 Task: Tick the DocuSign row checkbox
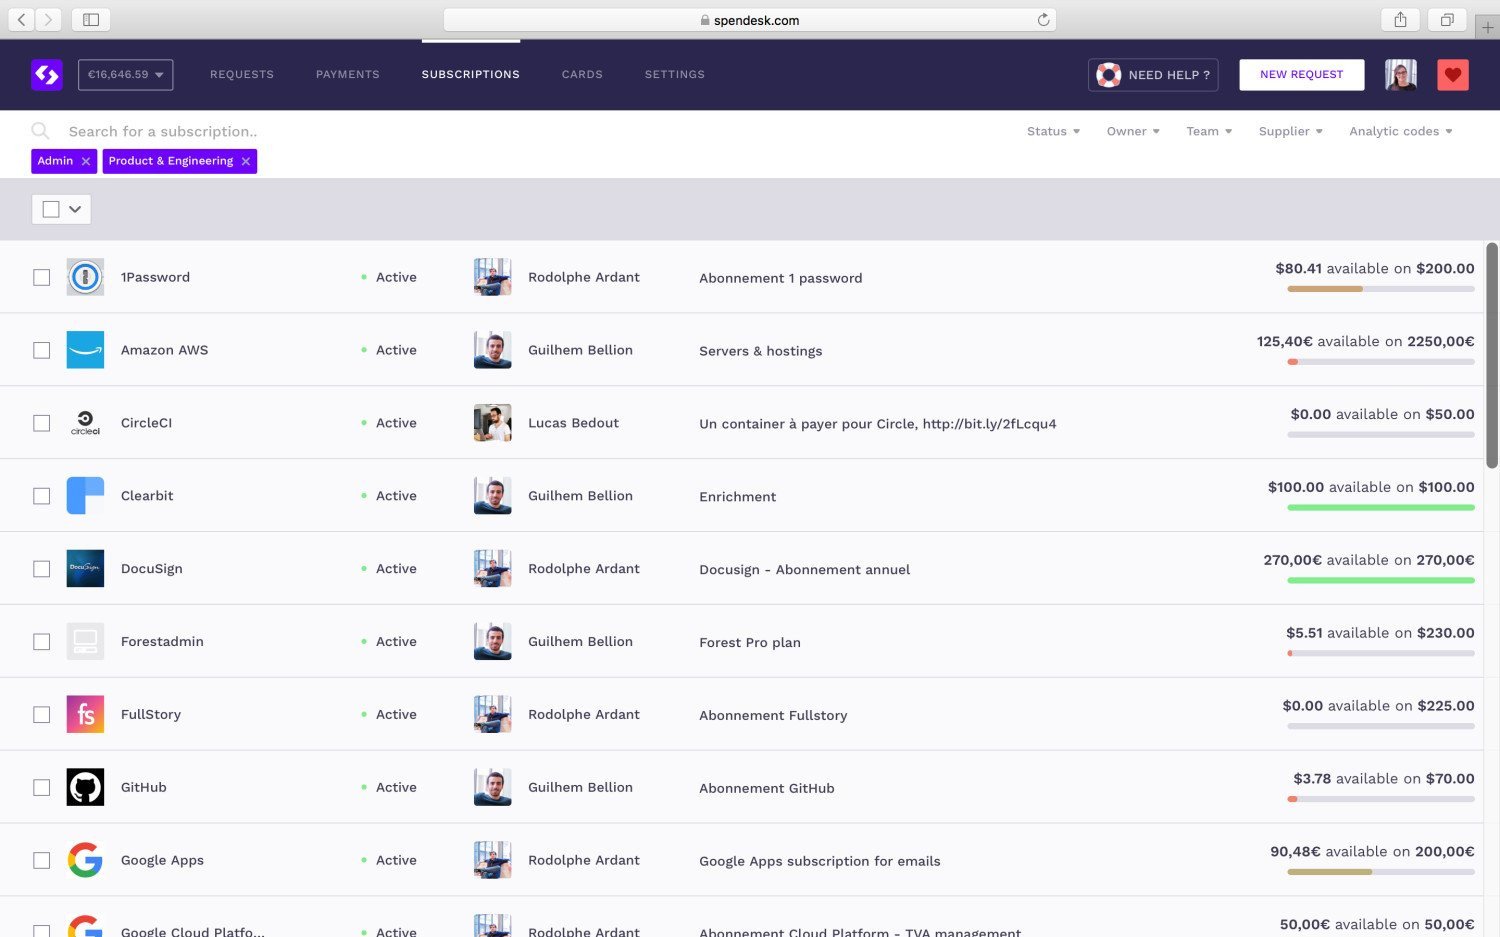click(x=42, y=569)
